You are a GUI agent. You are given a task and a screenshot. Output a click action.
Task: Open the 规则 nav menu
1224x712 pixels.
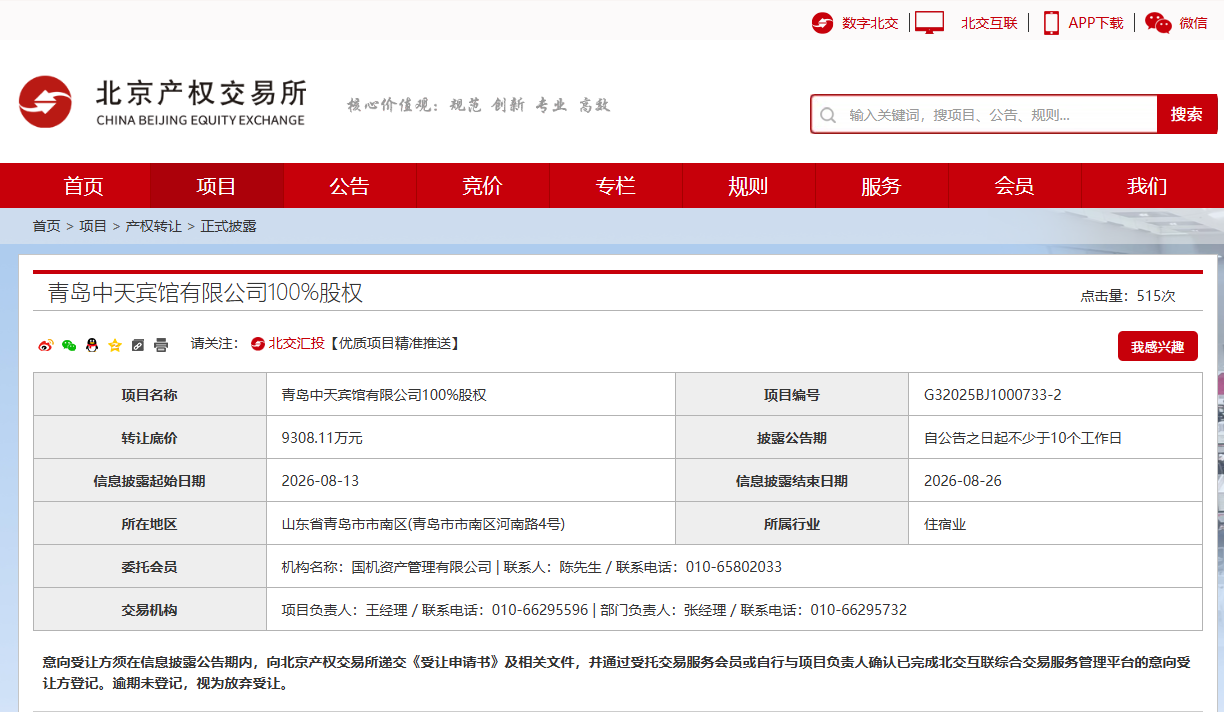pyautogui.click(x=748, y=186)
